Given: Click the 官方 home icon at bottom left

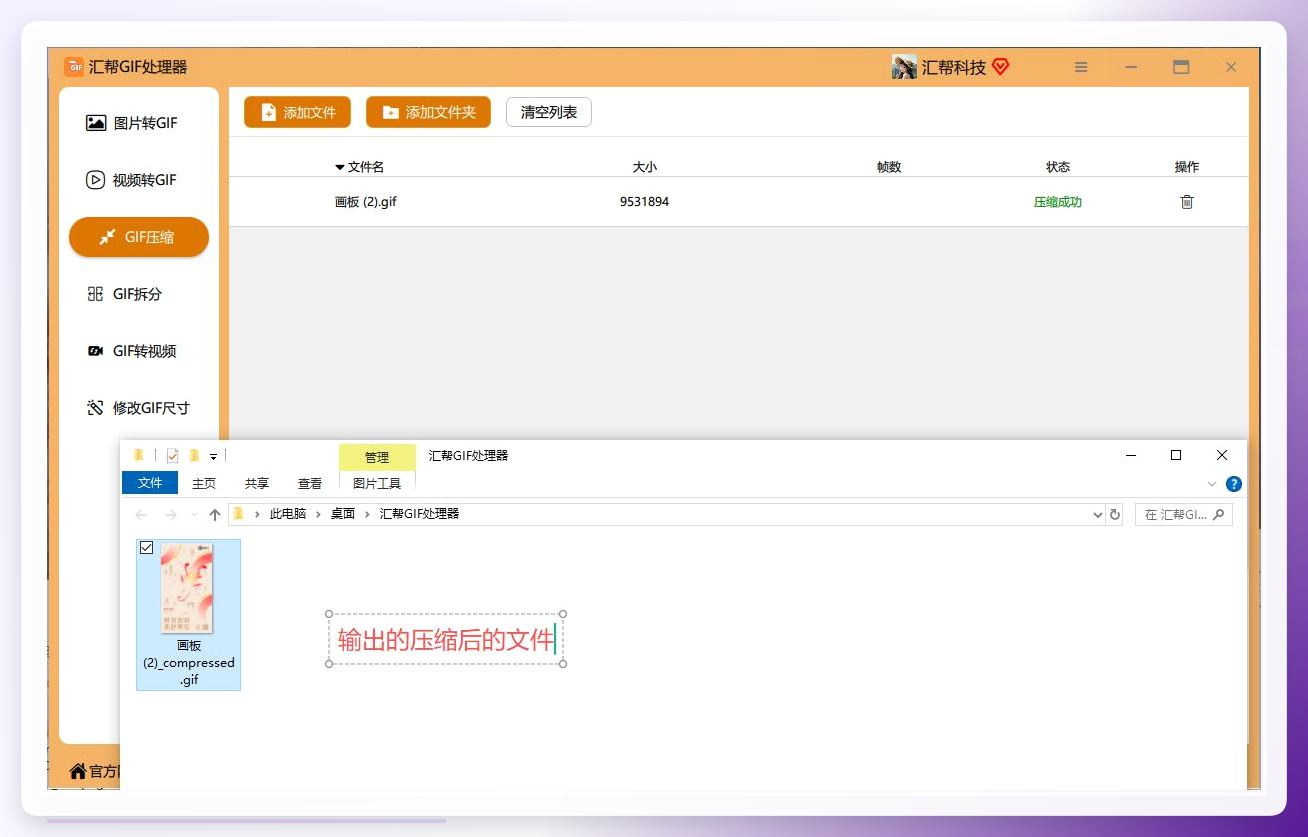Looking at the screenshot, I should [x=77, y=771].
